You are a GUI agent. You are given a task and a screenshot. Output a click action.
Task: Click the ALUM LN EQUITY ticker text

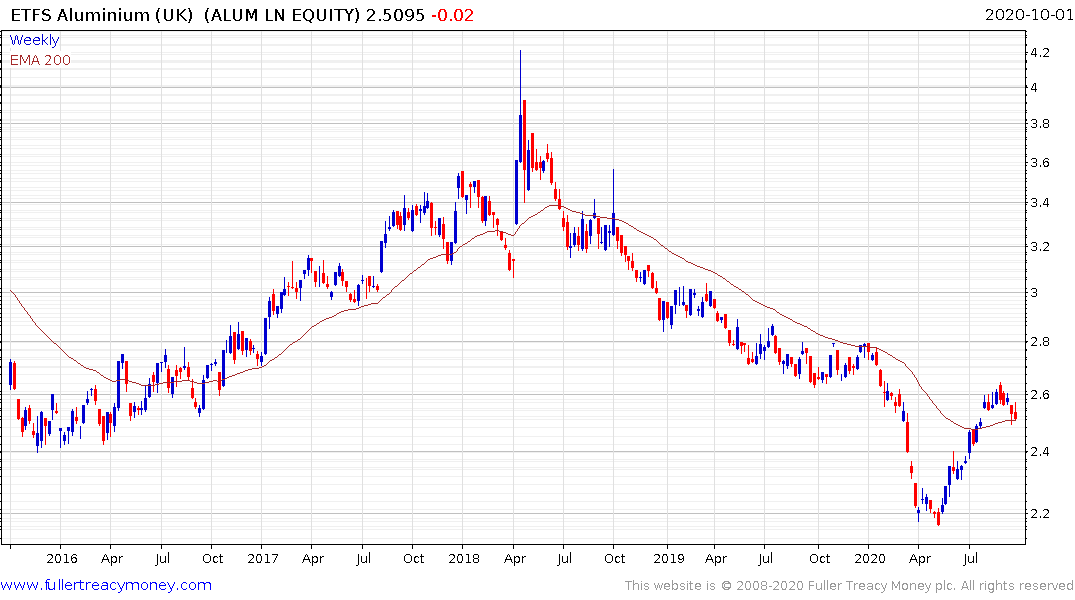pos(282,15)
